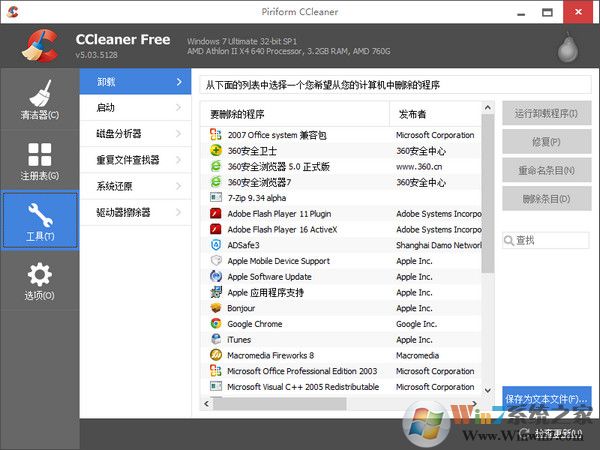Click the 360安全浏览器7 icon
The image size is (600, 450).
tap(216, 182)
